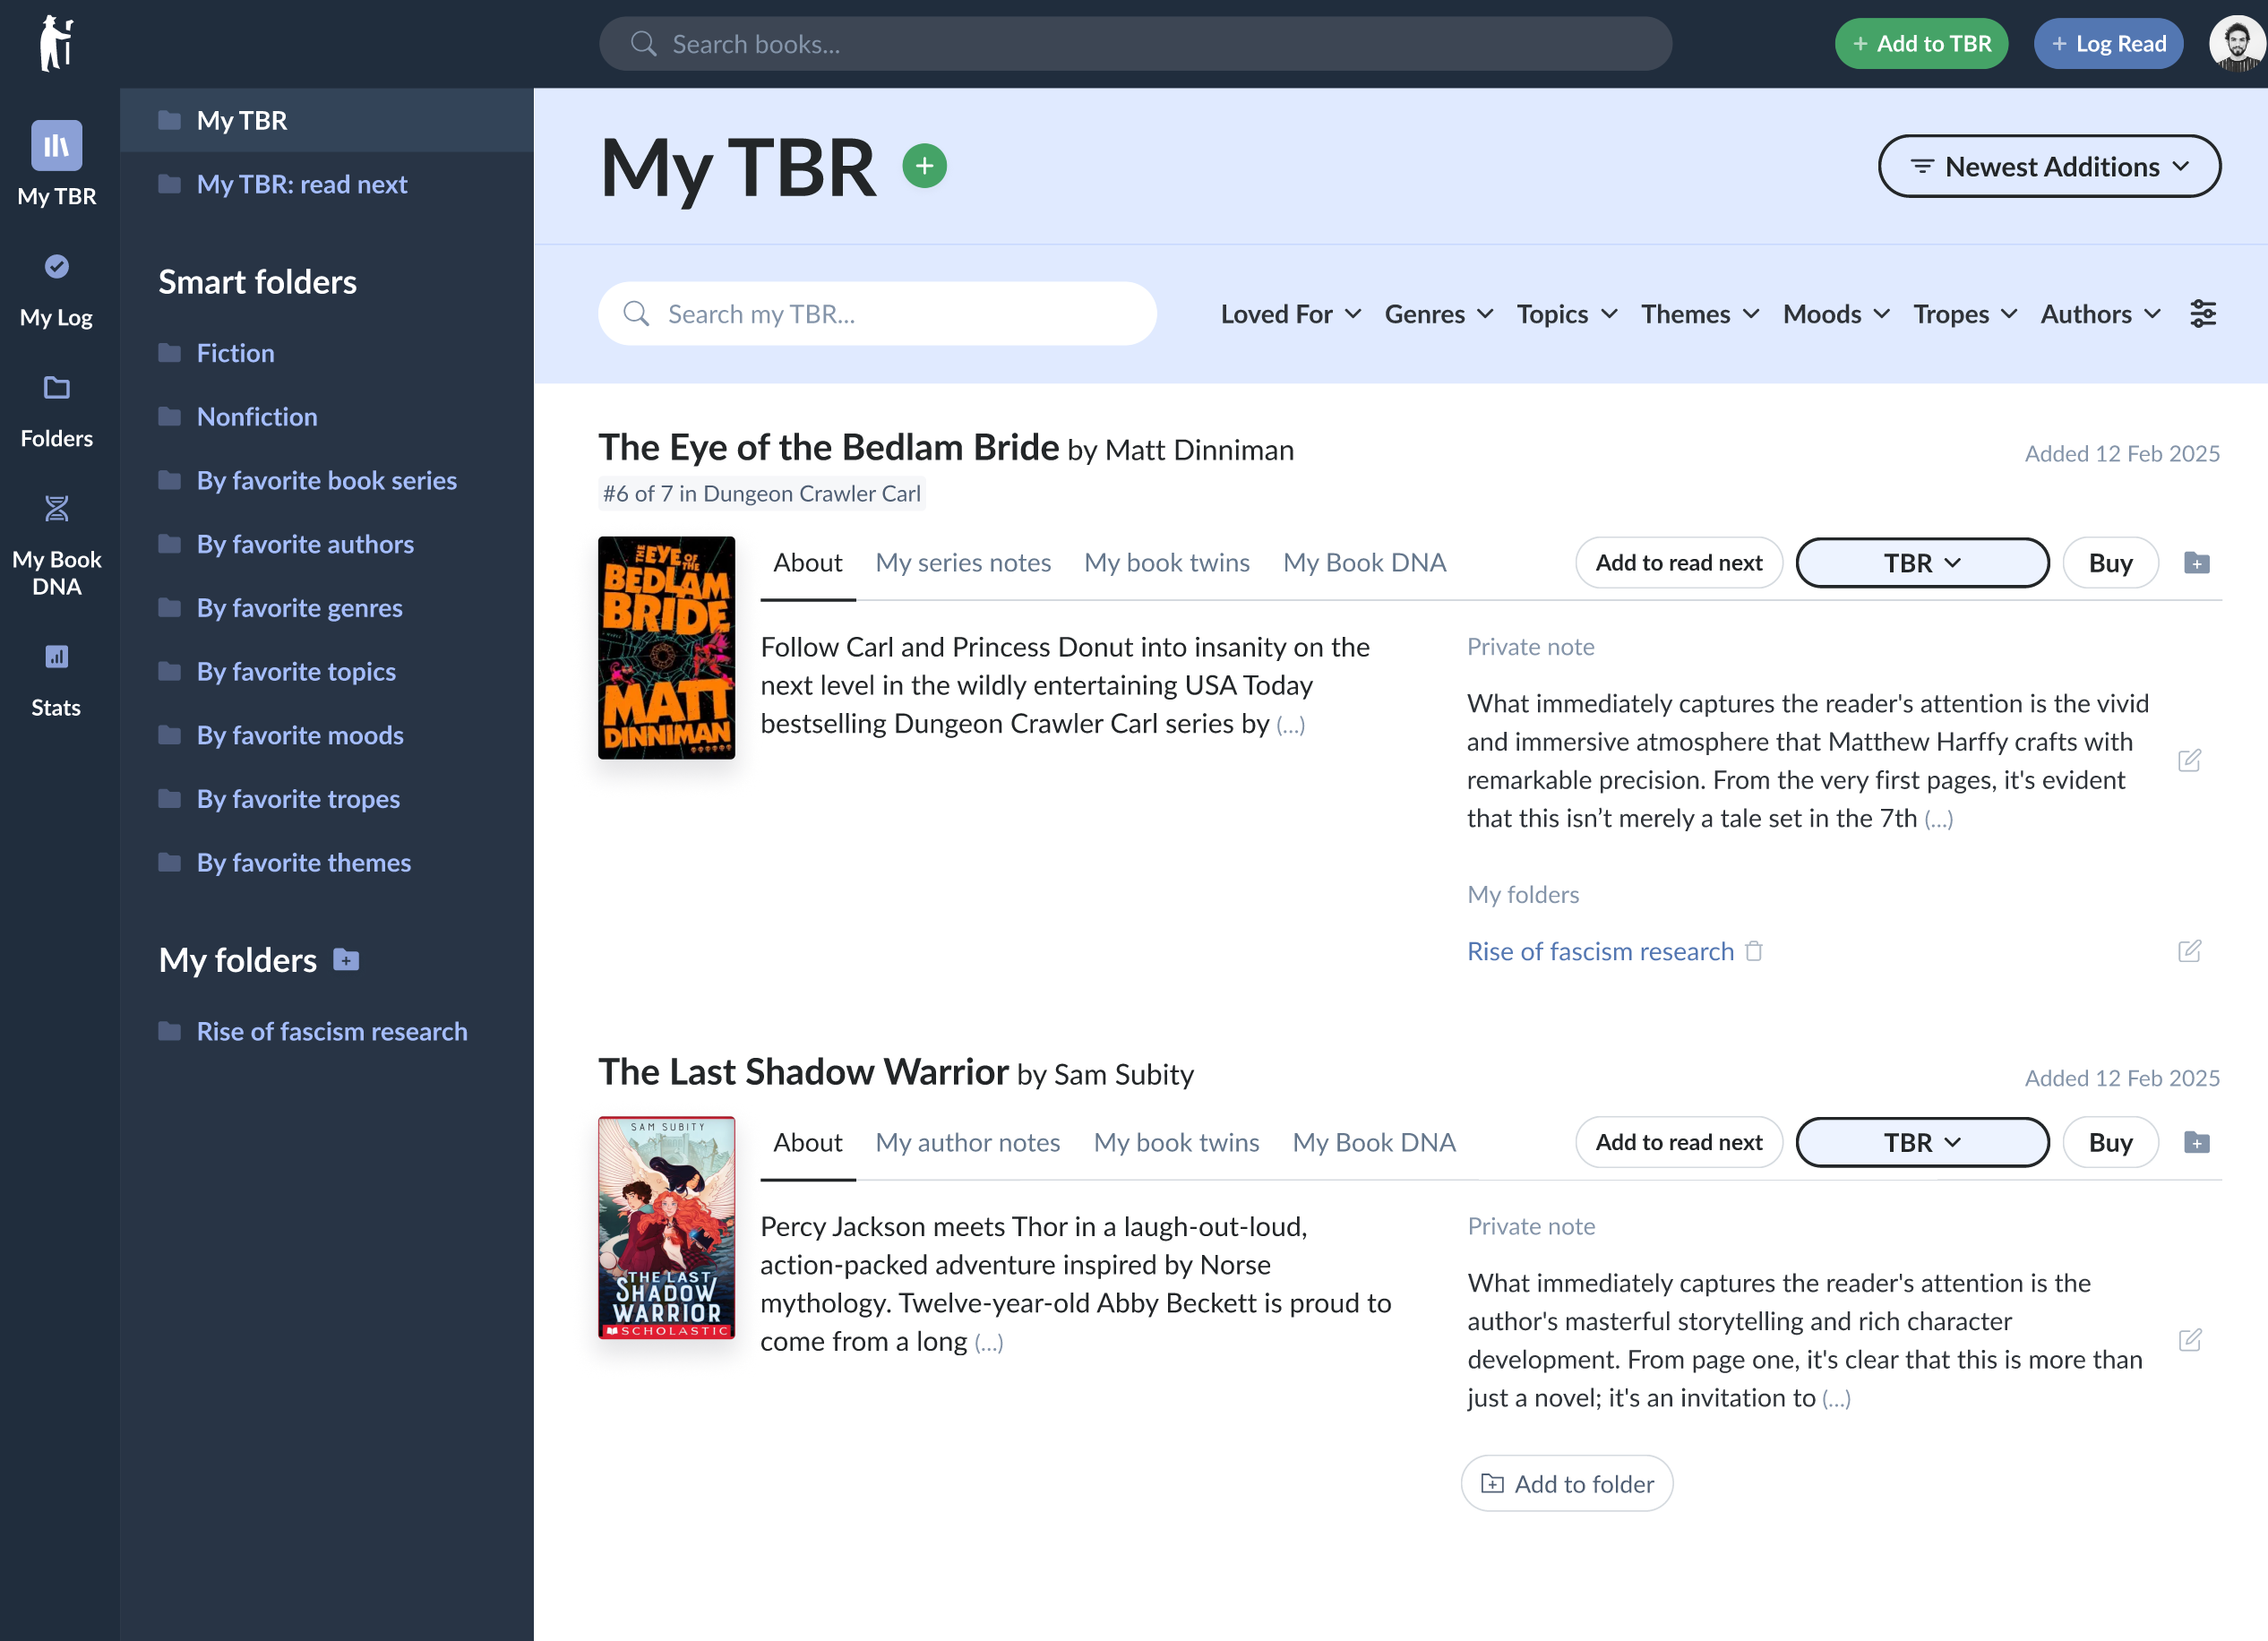Expand the Moods filter dropdown

(x=1836, y=314)
